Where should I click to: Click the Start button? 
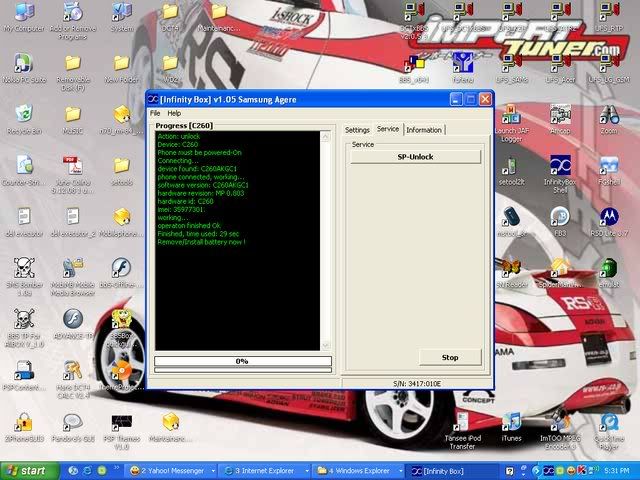pyautogui.click(x=29, y=471)
